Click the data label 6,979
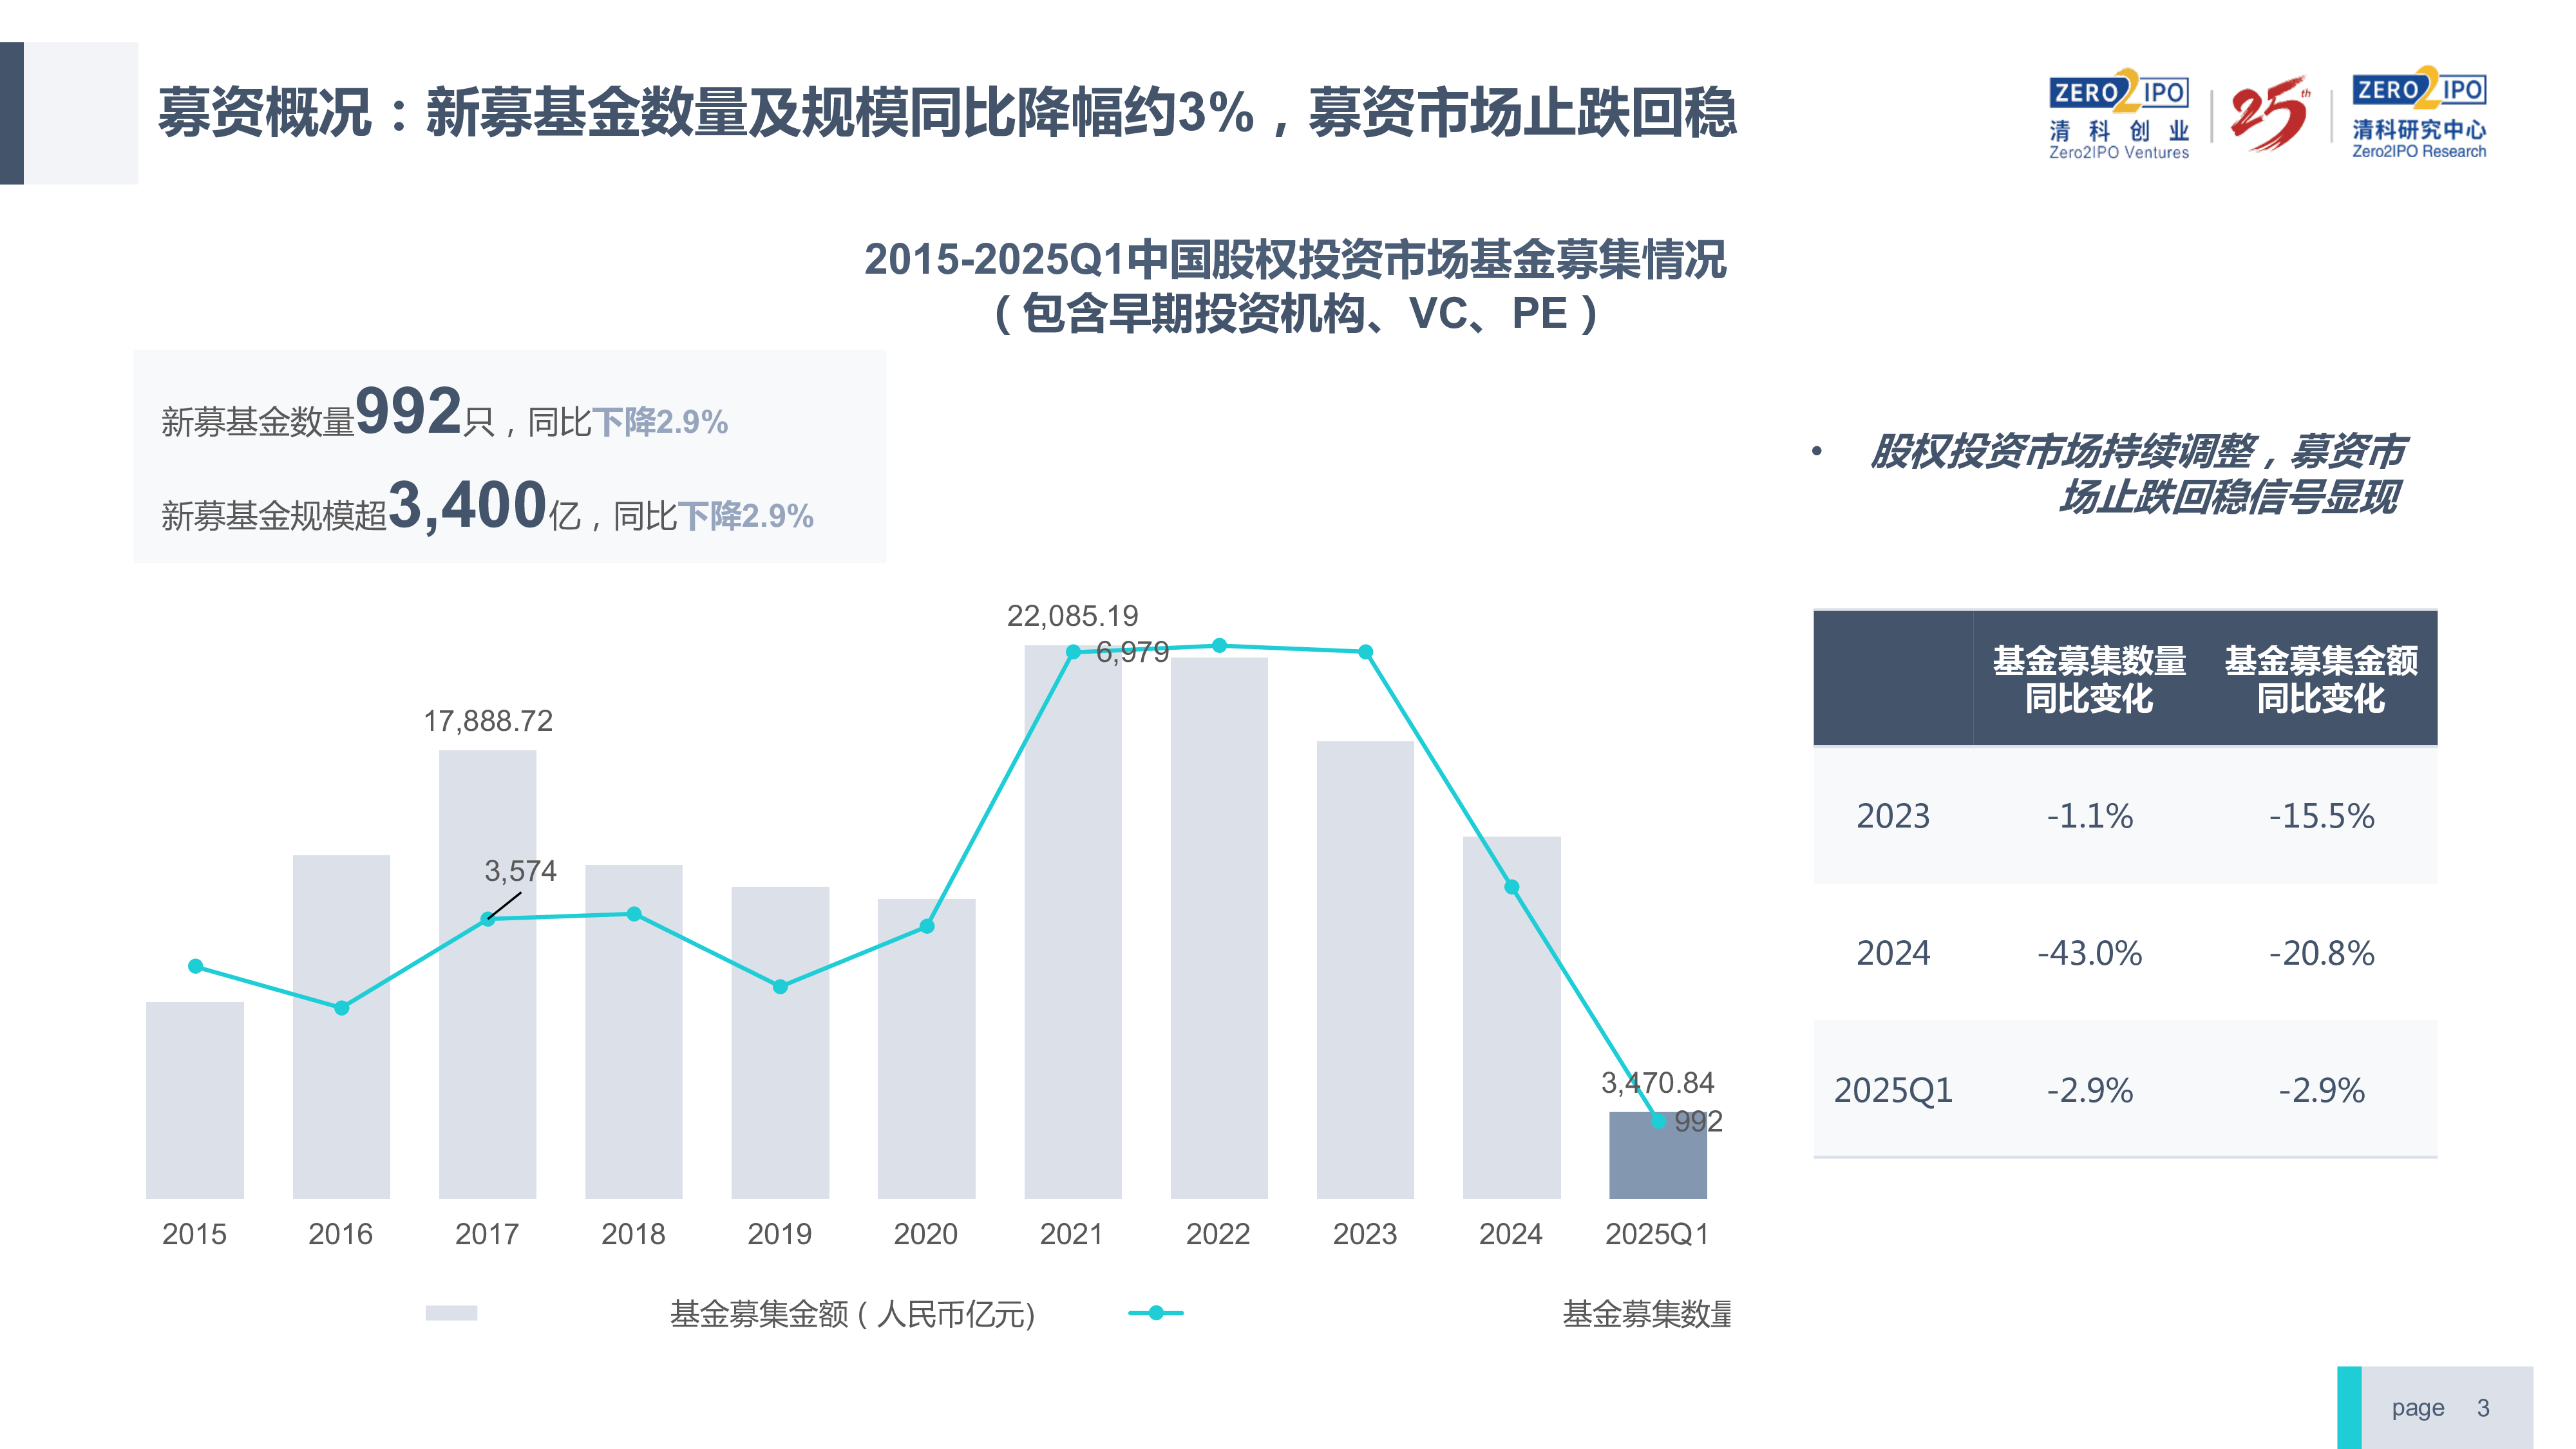 (1133, 652)
